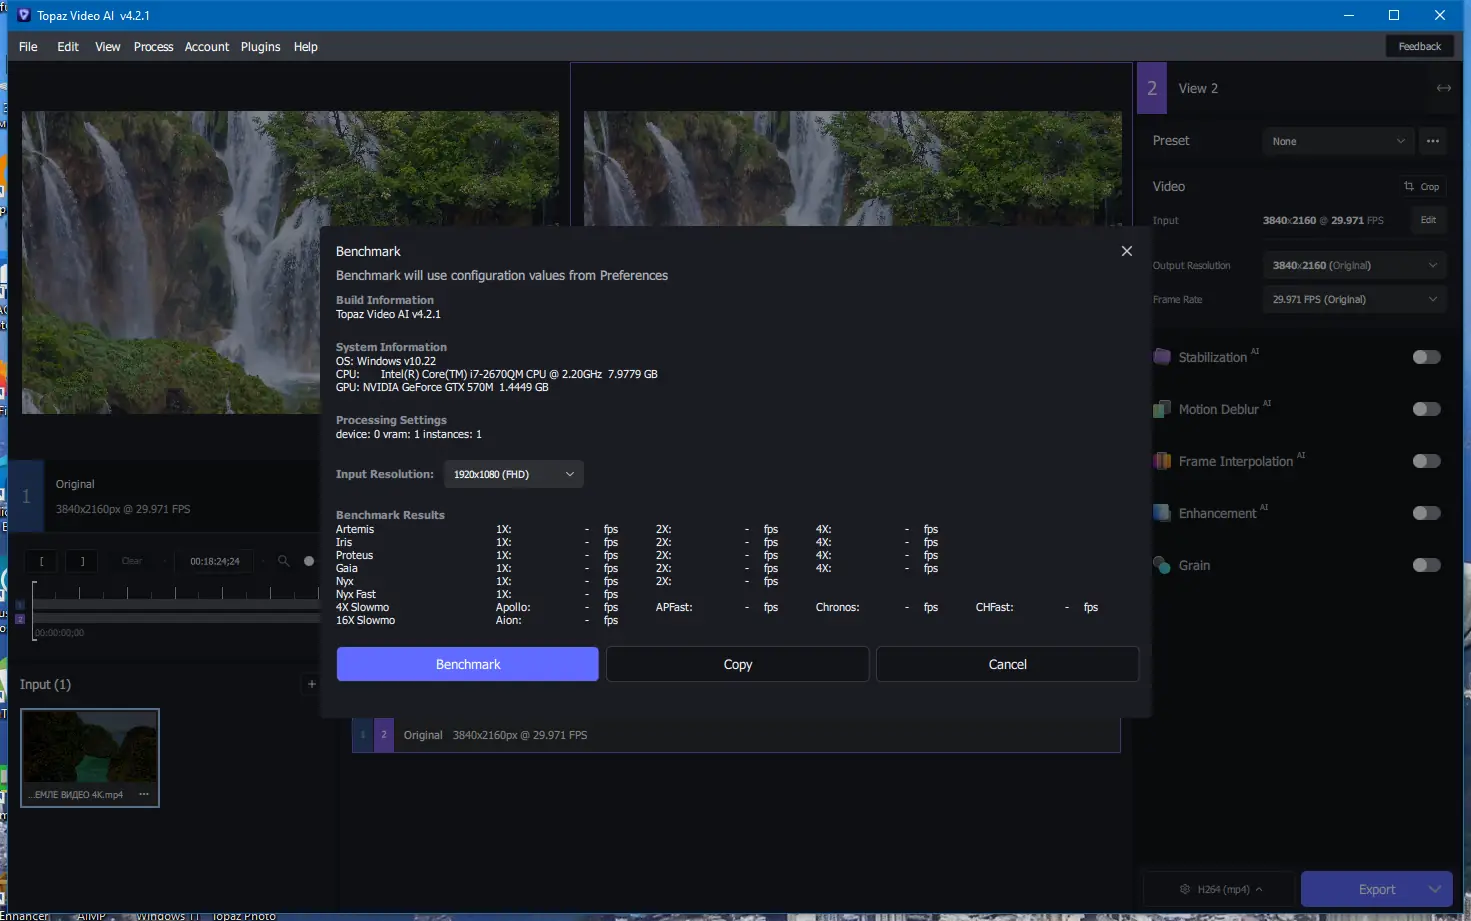Add a new input with the plus icon
This screenshot has height=921, width=1471.
pyautogui.click(x=312, y=684)
